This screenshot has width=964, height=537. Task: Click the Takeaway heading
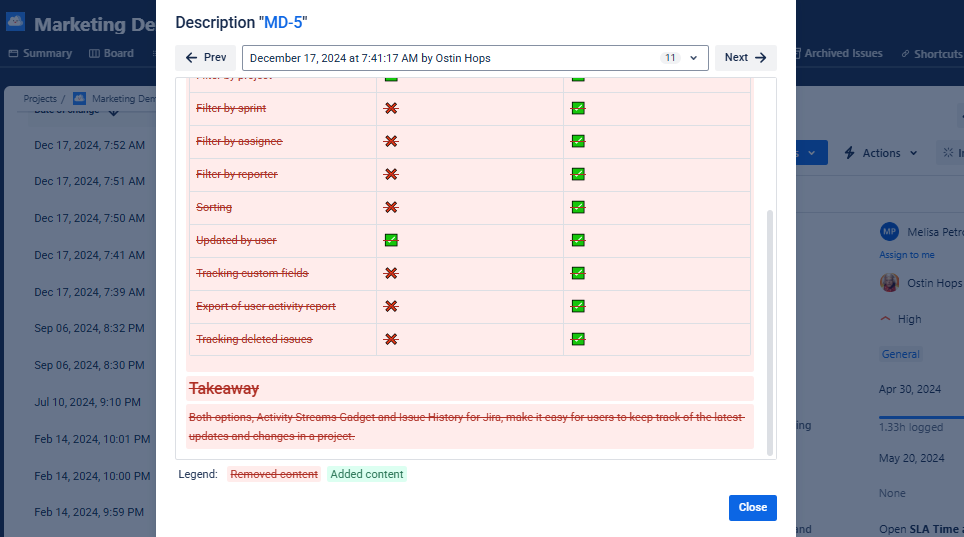(x=224, y=389)
